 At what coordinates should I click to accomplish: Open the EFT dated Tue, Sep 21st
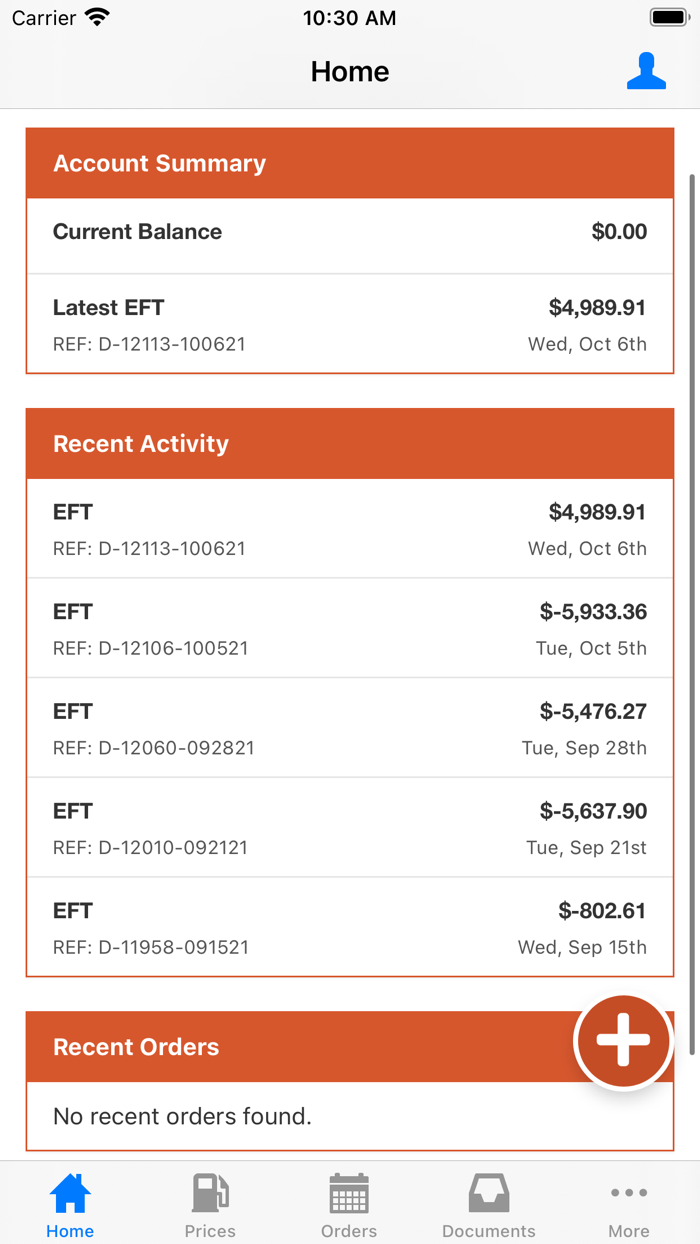pos(349,827)
